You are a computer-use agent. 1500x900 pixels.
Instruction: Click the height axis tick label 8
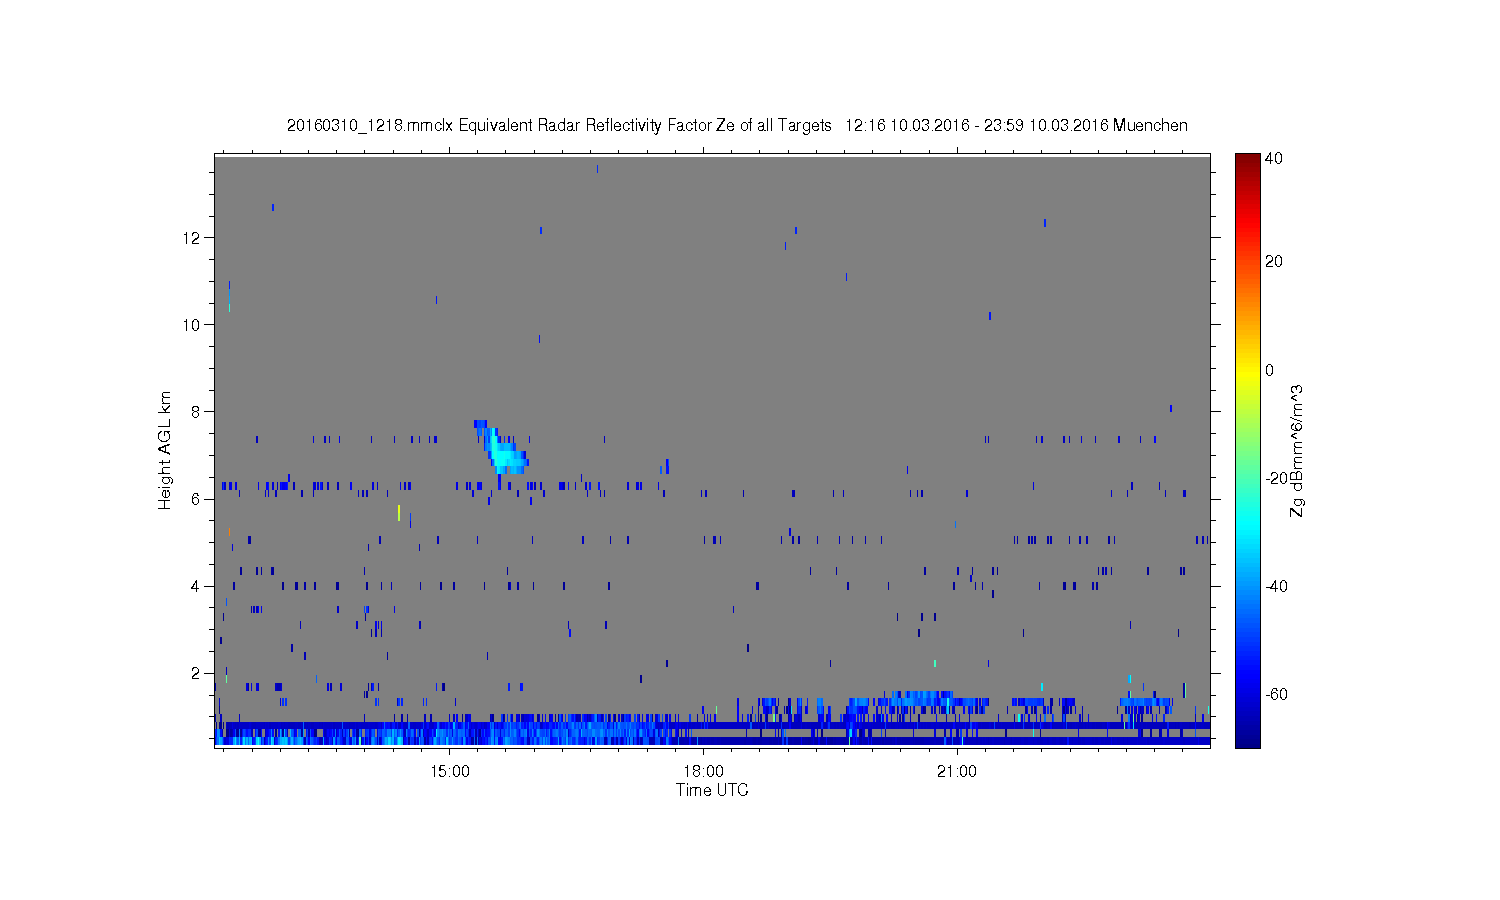click(196, 411)
